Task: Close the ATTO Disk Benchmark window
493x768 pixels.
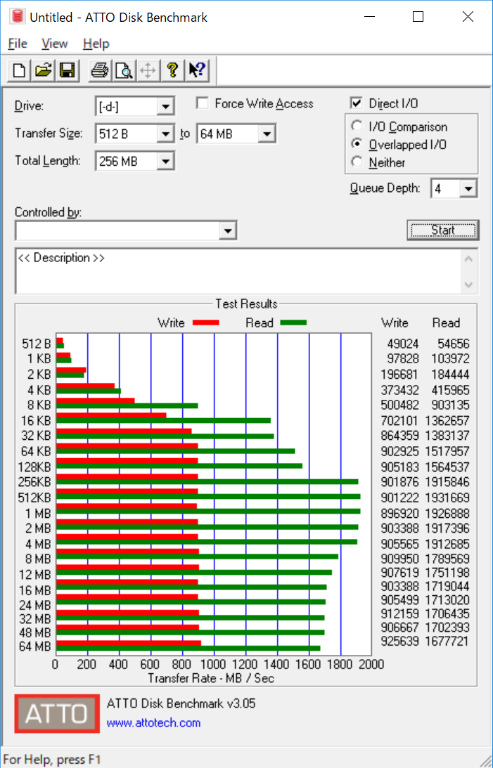Action: [468, 17]
